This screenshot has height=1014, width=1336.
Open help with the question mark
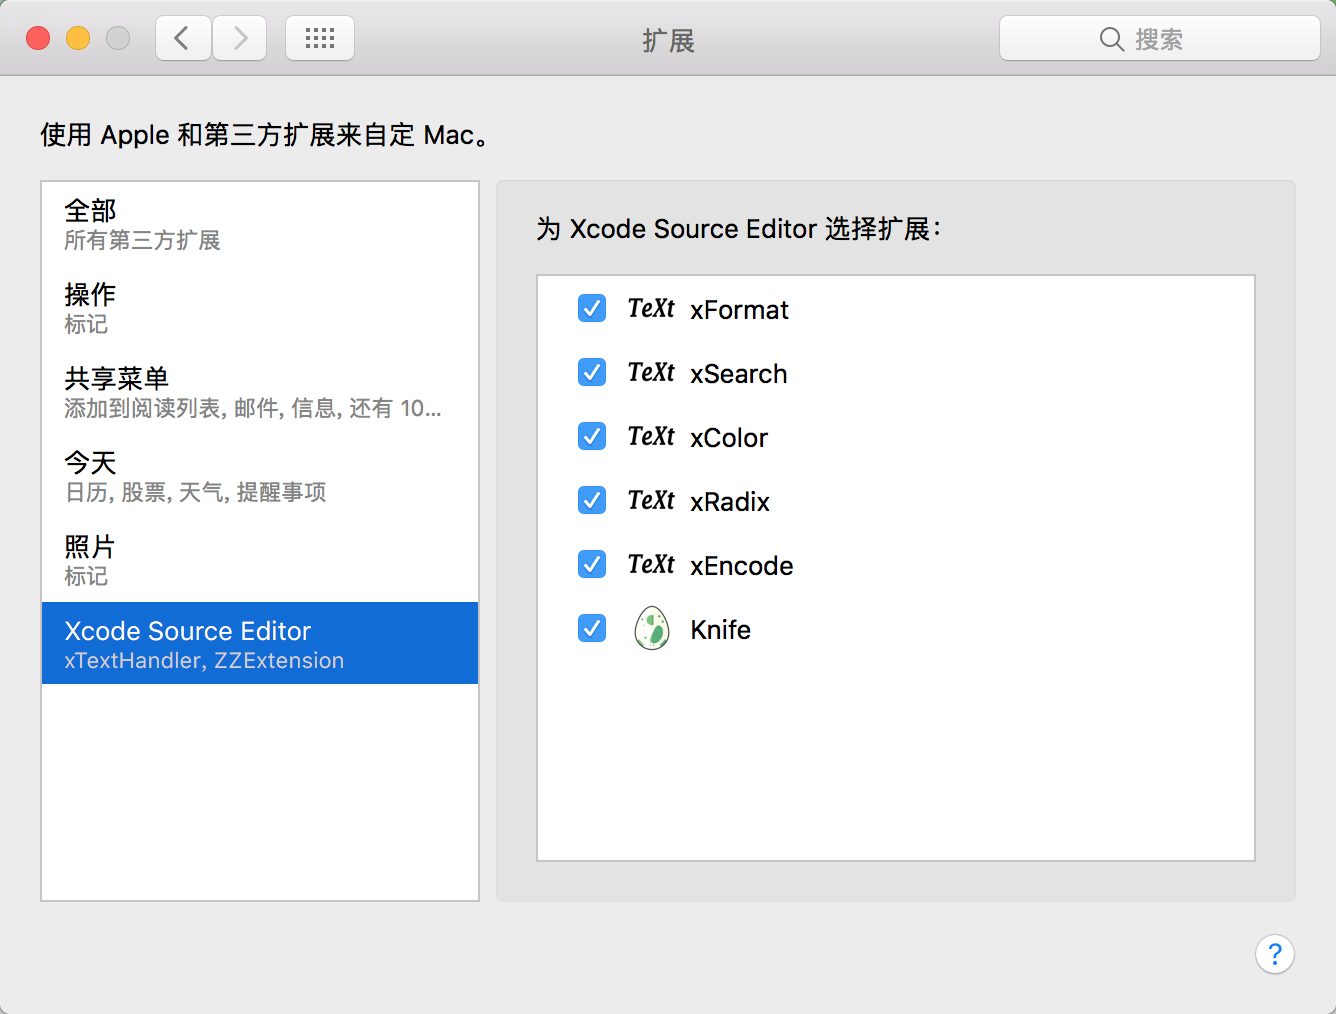click(x=1275, y=954)
